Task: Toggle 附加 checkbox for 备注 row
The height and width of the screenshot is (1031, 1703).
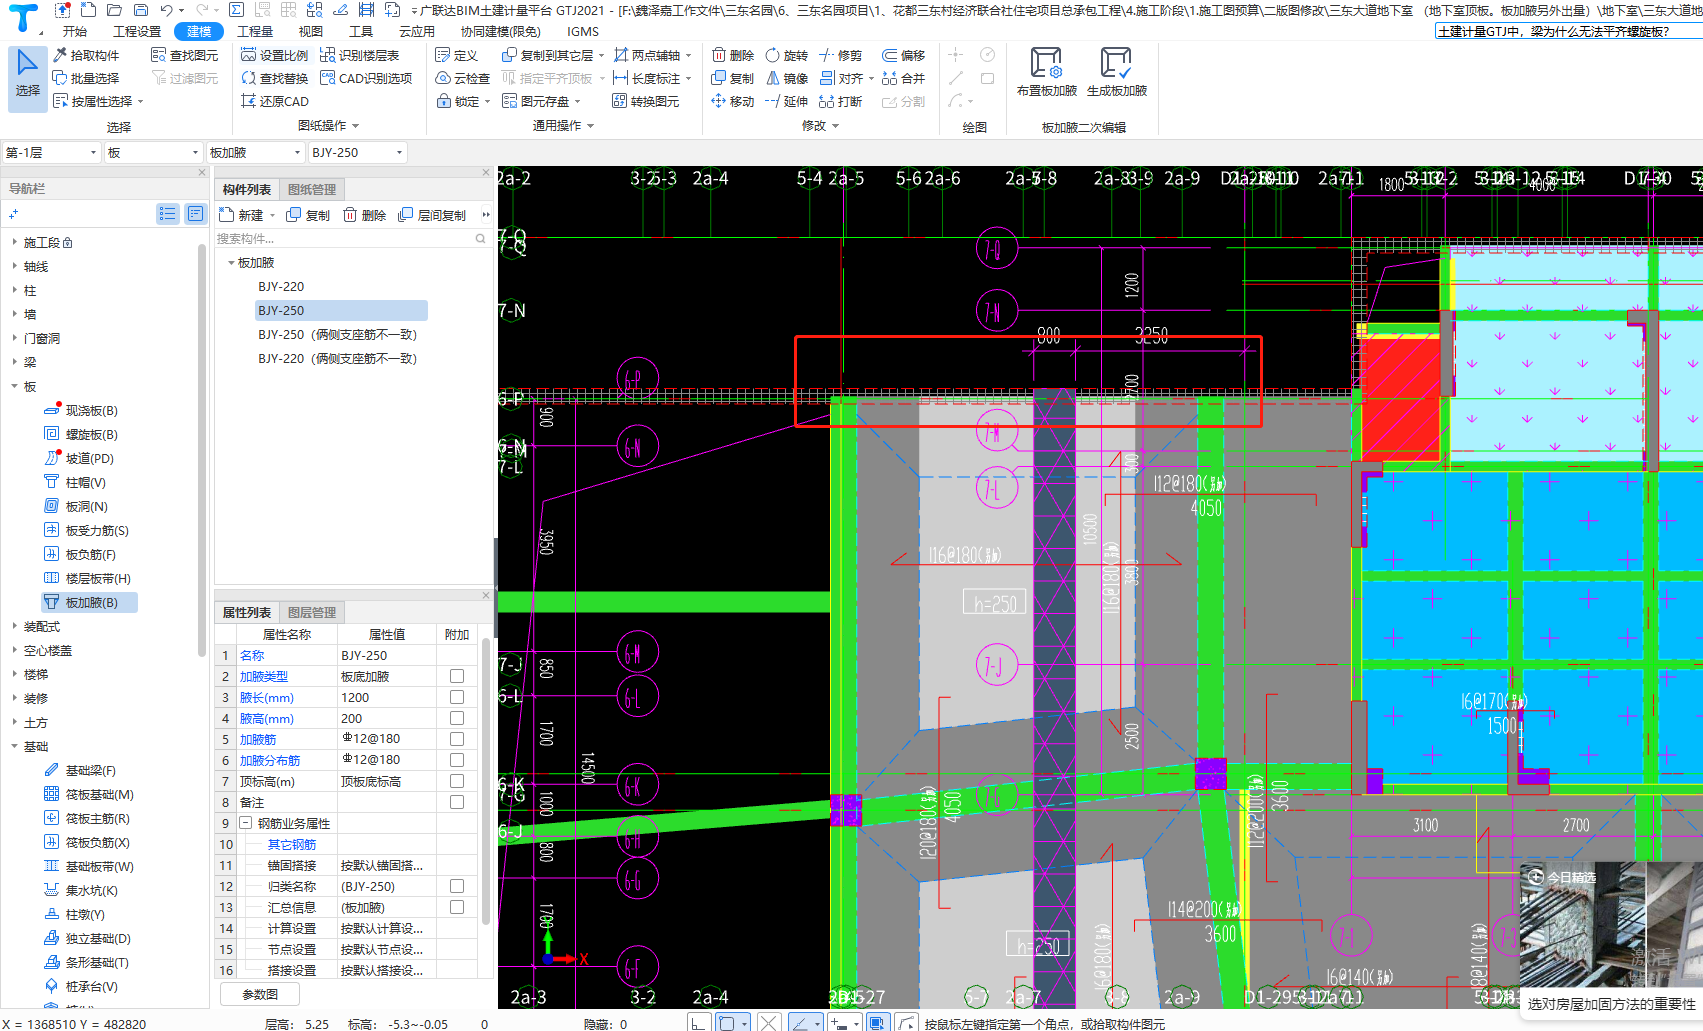Action: (457, 802)
